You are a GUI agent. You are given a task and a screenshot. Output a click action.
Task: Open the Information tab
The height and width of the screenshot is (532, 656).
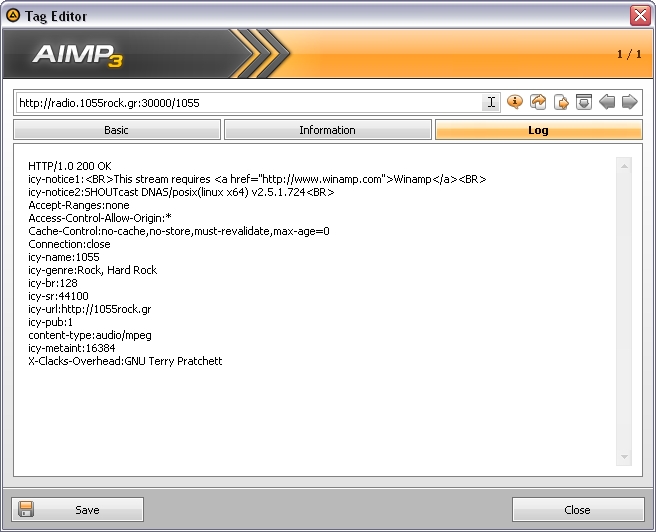pyautogui.click(x=328, y=130)
